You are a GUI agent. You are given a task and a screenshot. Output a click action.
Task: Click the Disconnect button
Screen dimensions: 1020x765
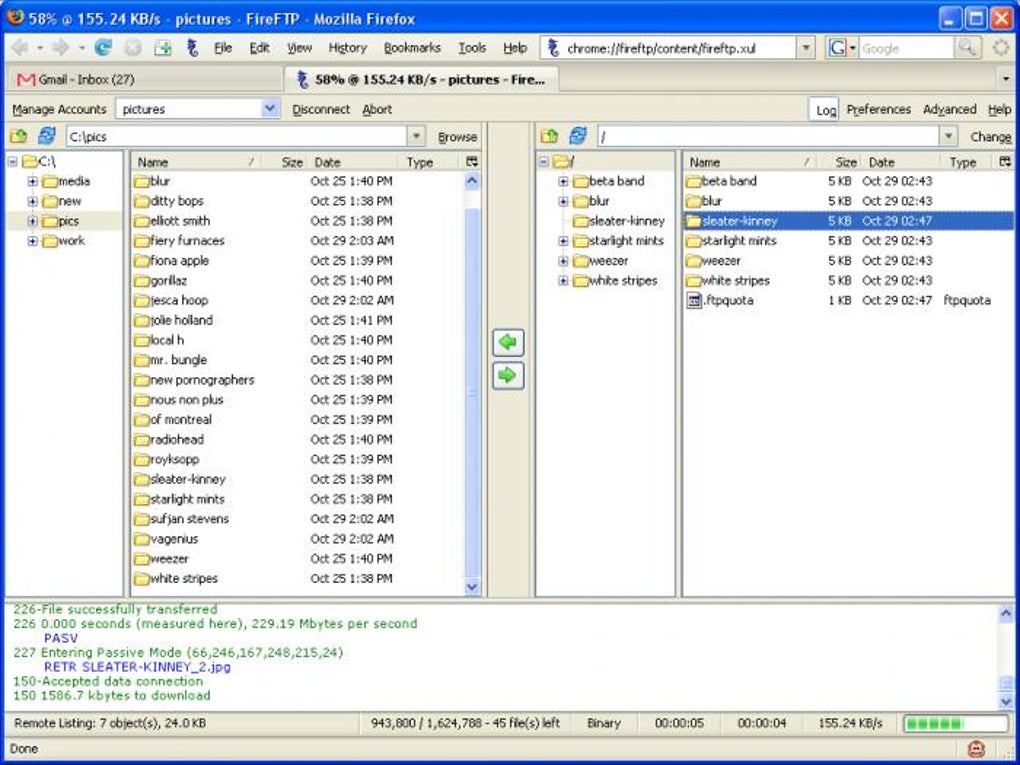(x=321, y=109)
